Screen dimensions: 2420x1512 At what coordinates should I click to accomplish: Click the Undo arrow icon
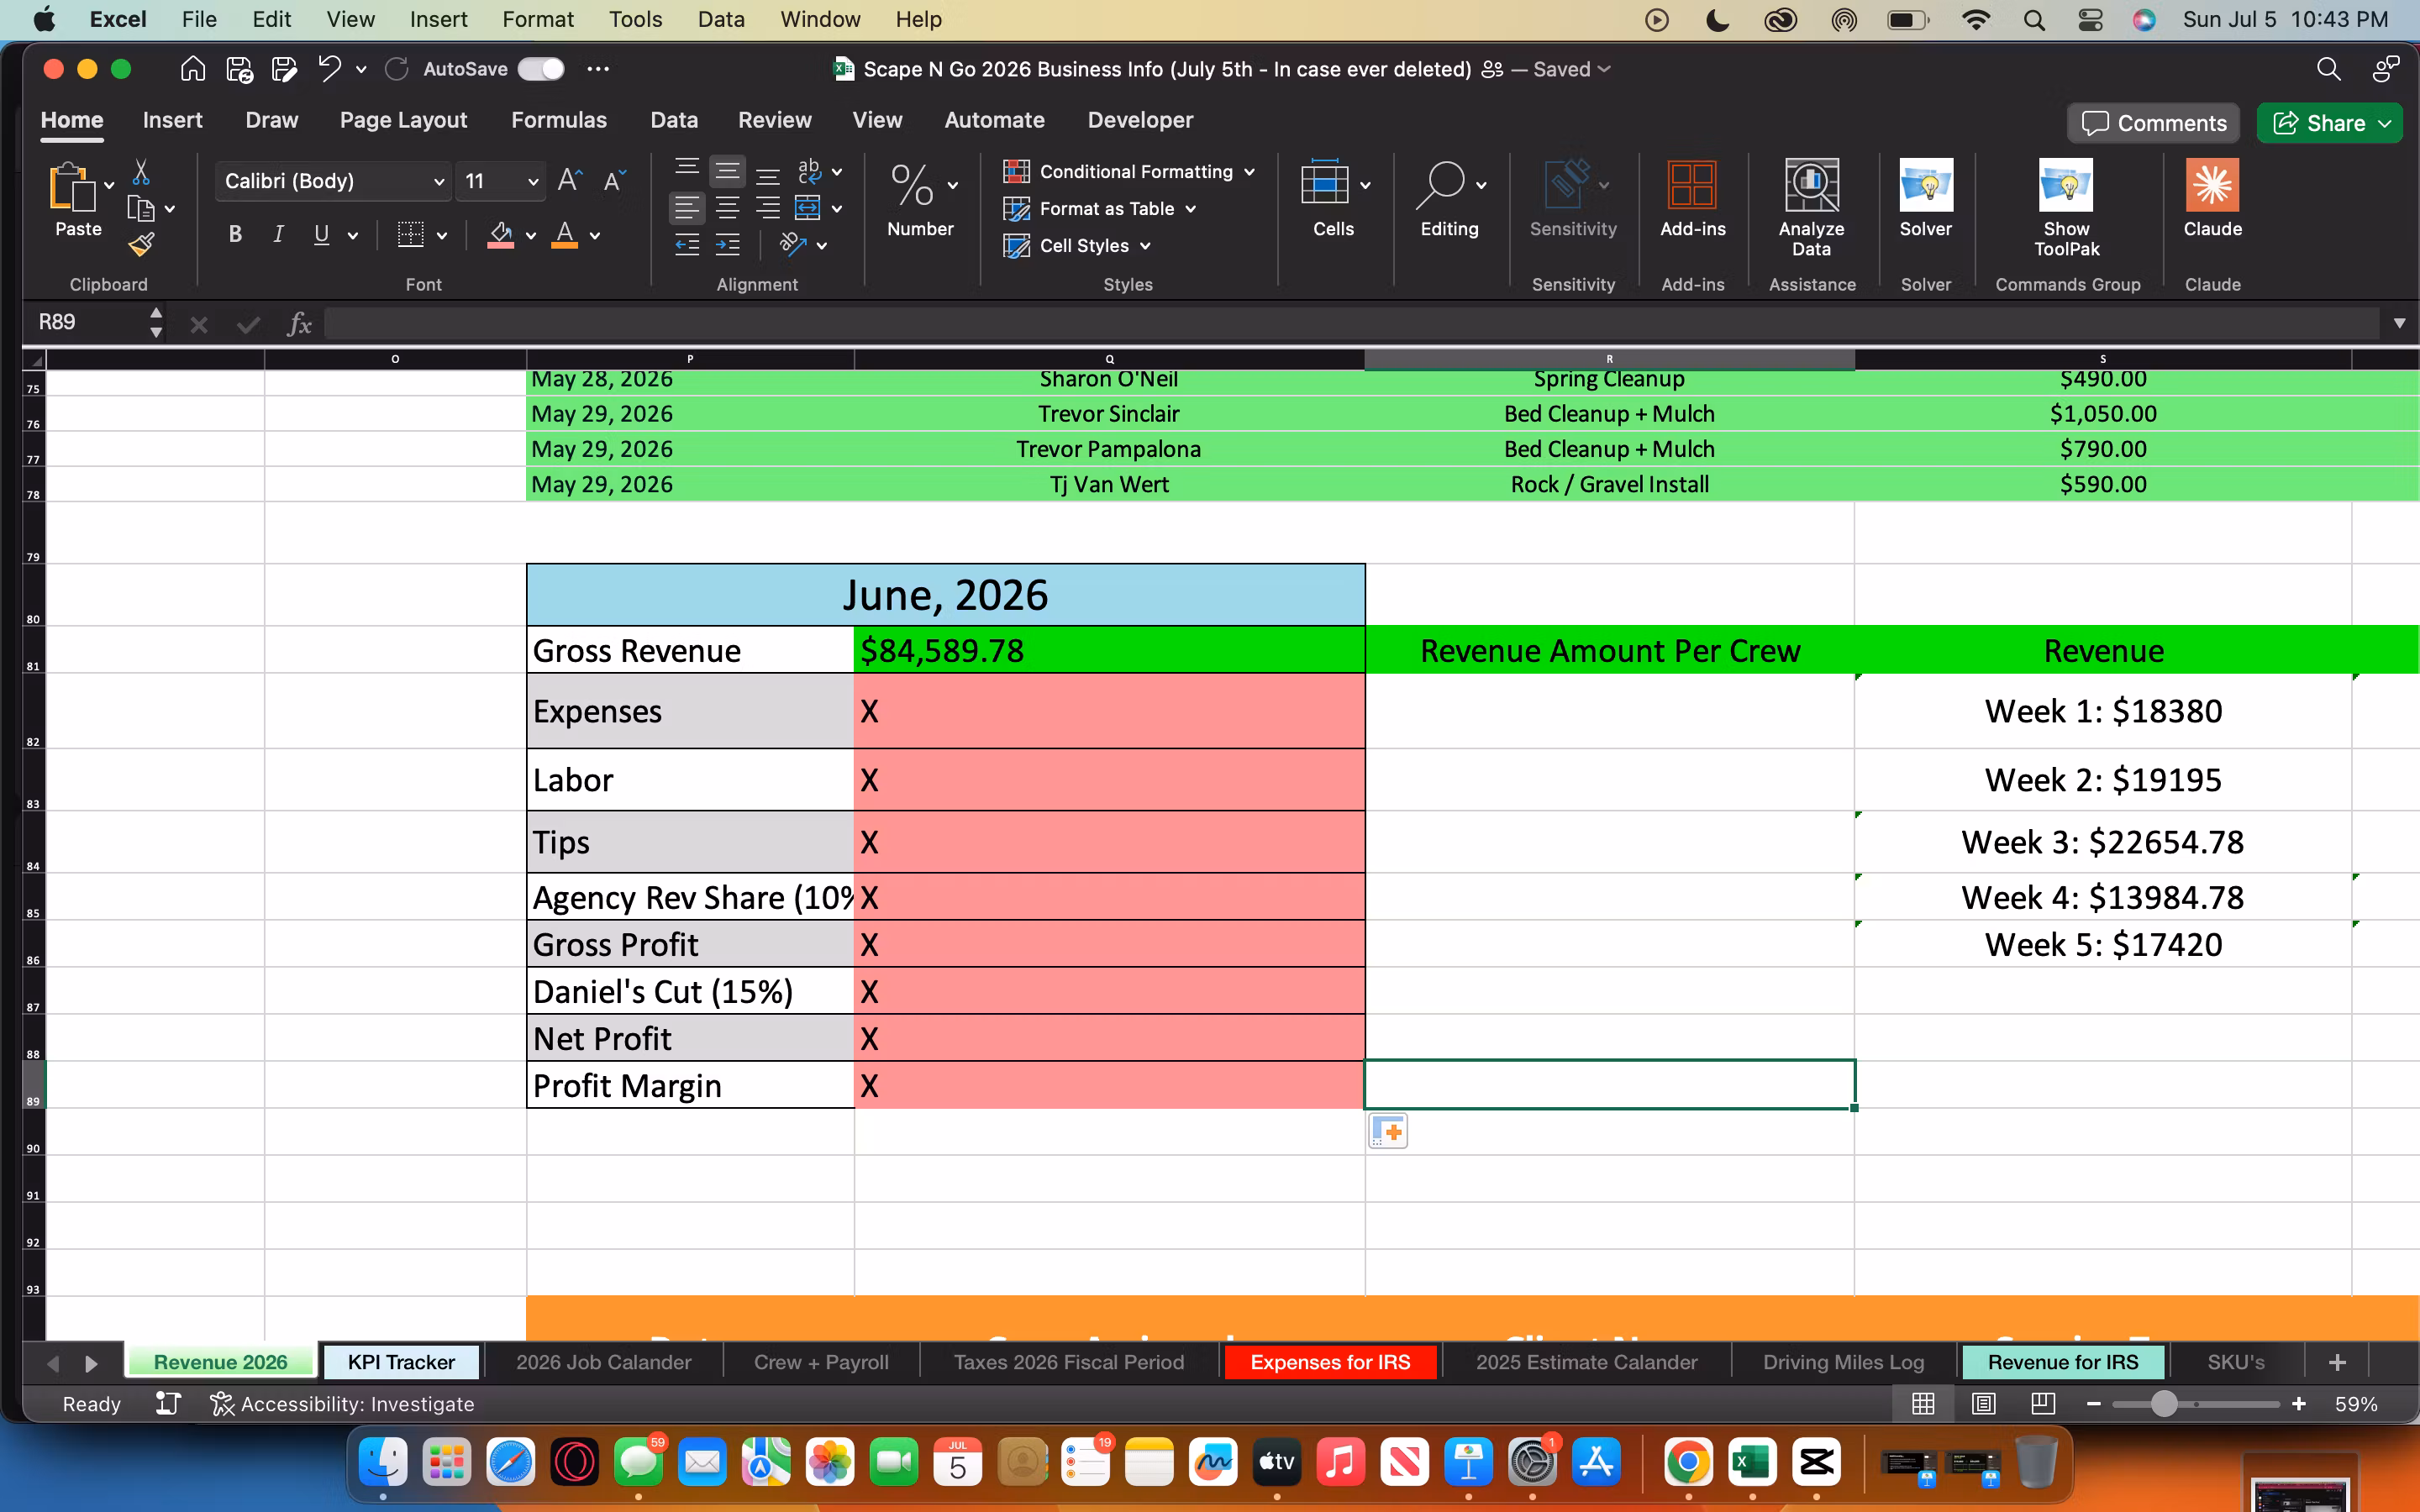329,68
